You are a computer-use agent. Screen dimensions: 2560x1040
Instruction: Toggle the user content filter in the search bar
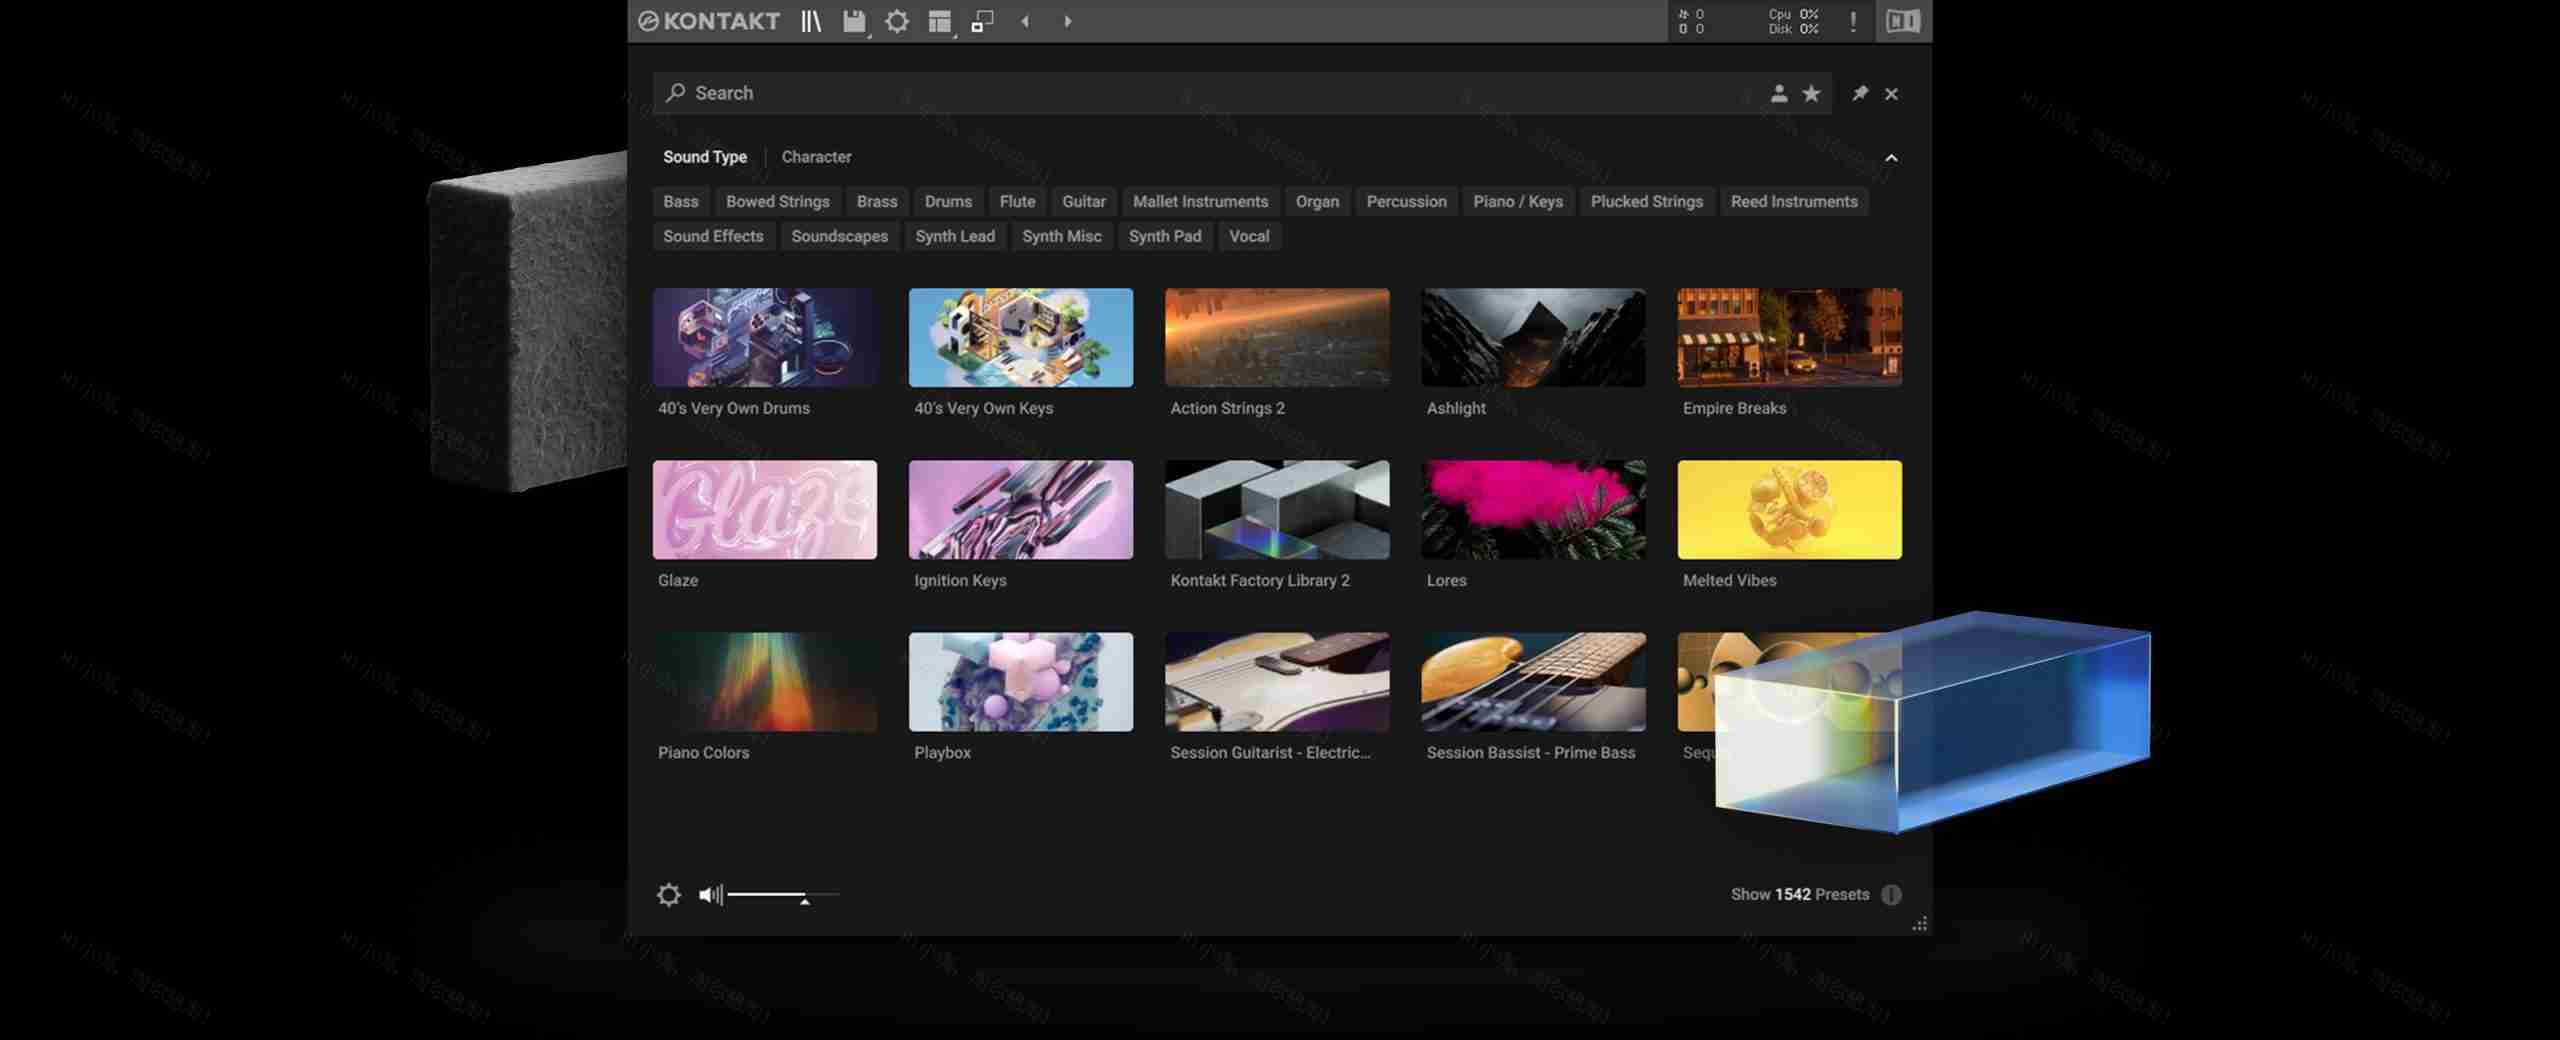click(x=1779, y=93)
